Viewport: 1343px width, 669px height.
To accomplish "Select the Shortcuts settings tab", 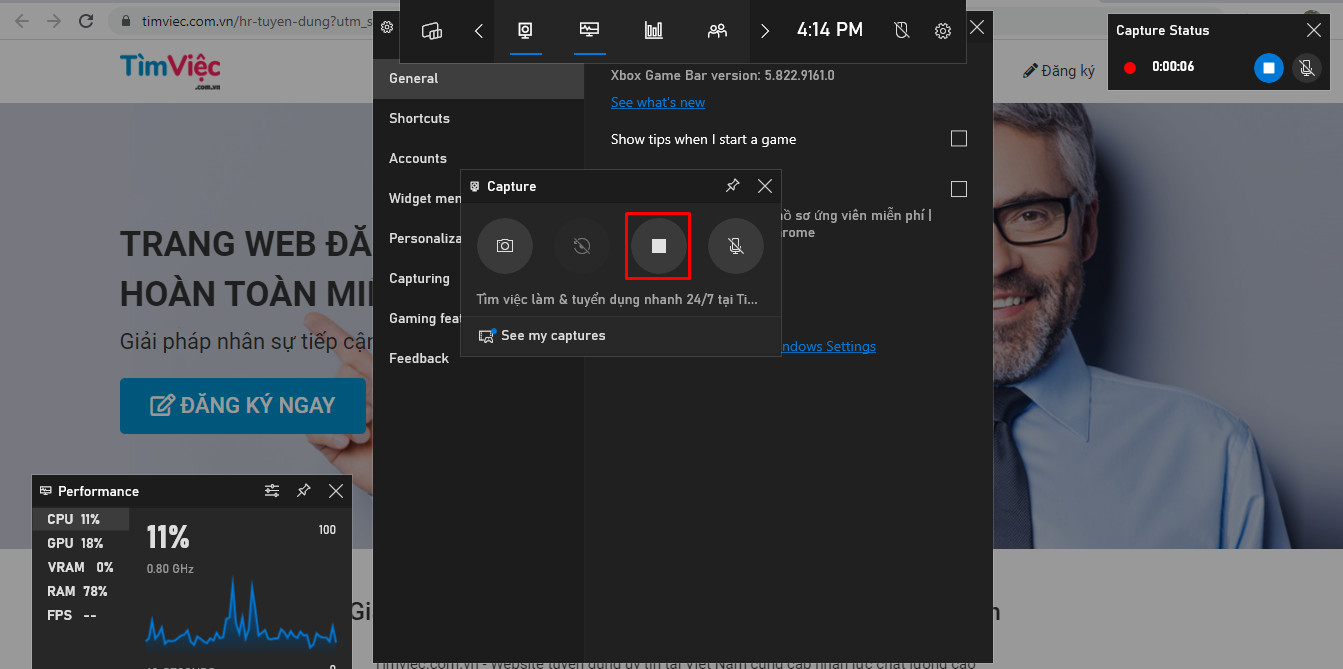I will click(419, 118).
